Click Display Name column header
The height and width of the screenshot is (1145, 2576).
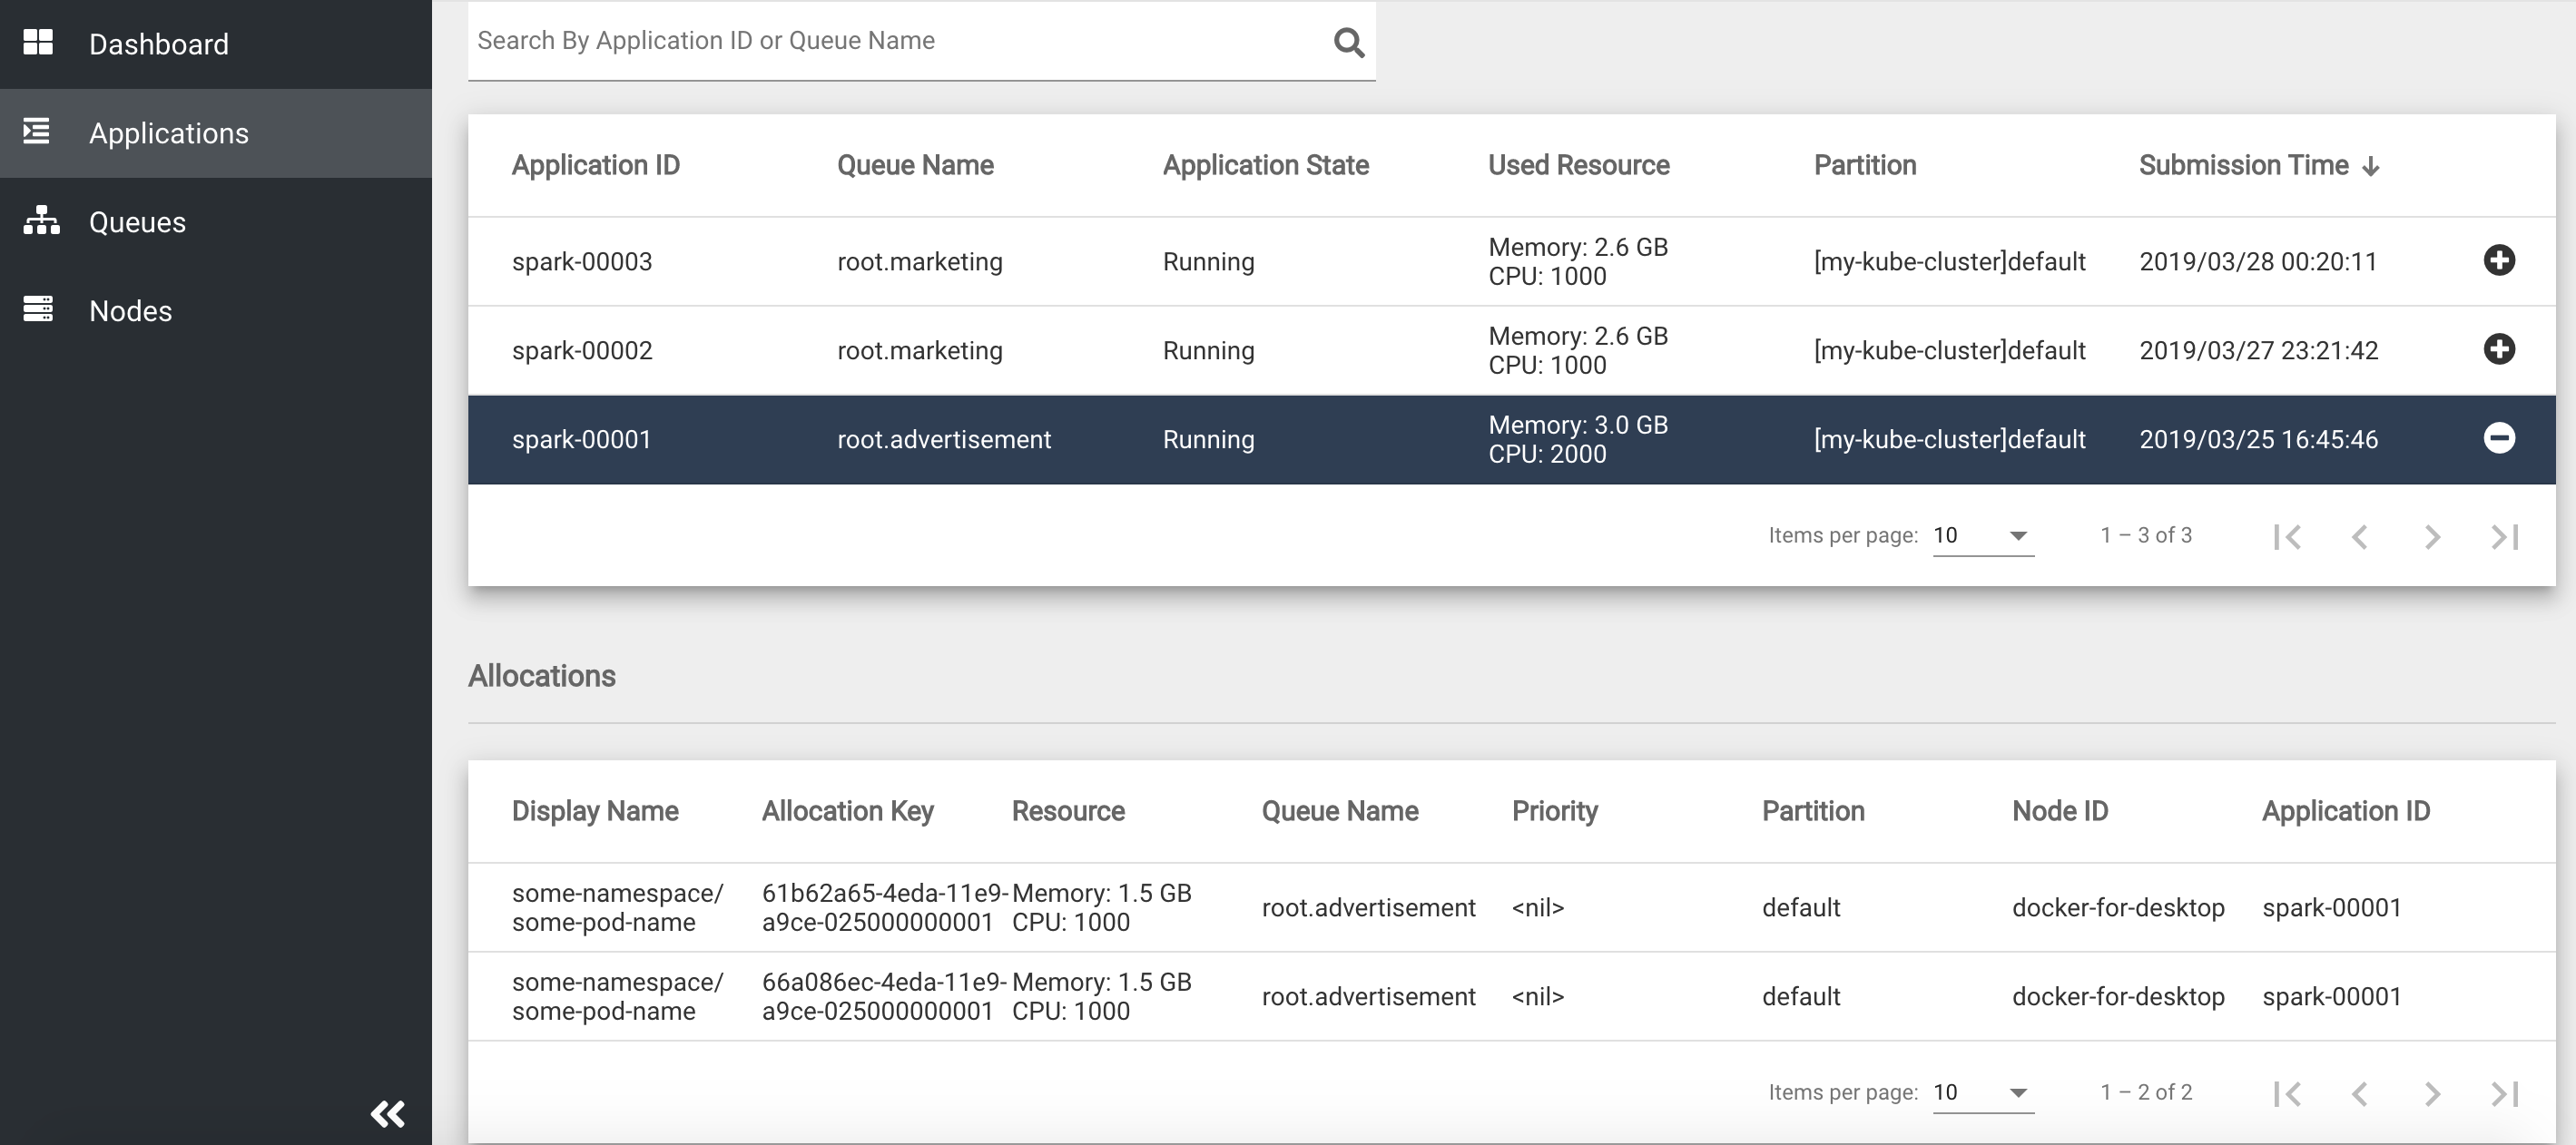[595, 811]
